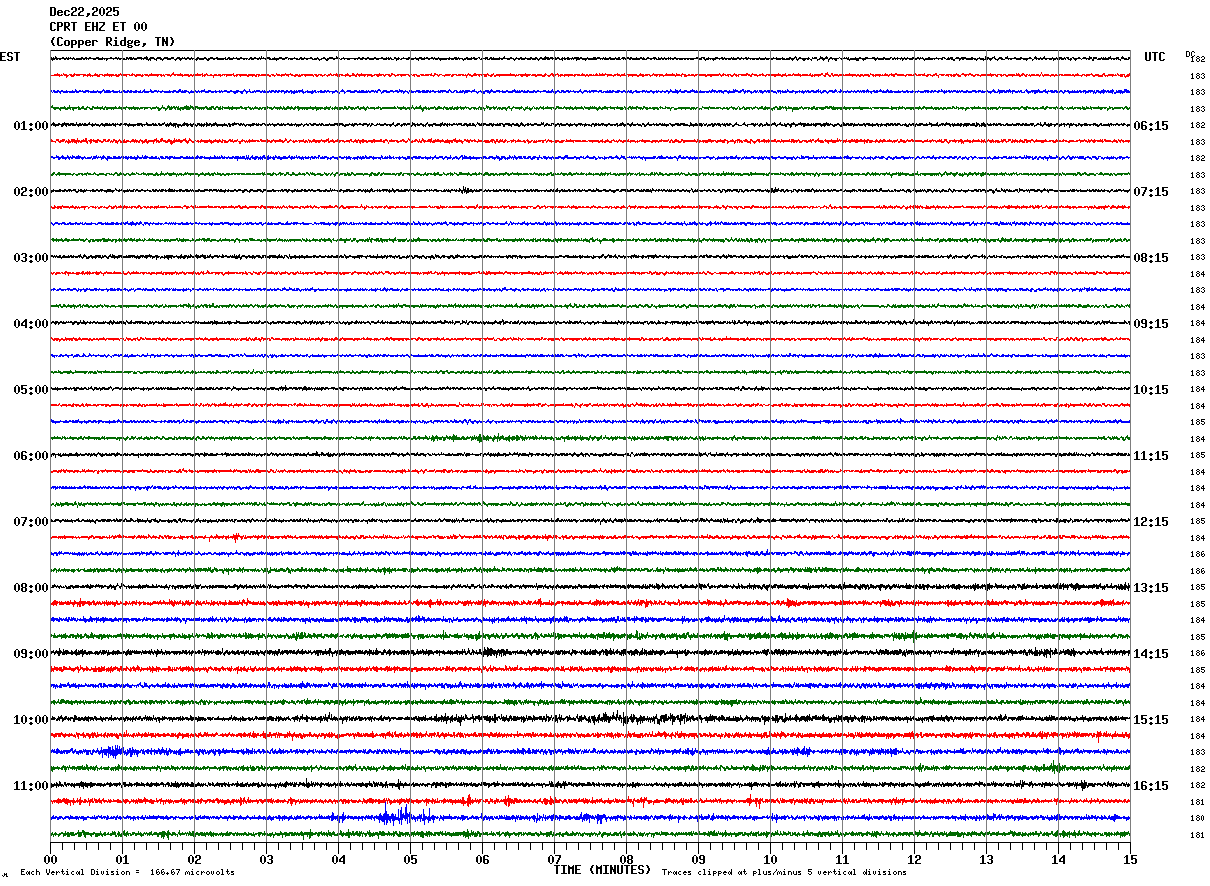The image size is (1210, 886).
Task: Select the UTC axis label
Action: 1155,57
